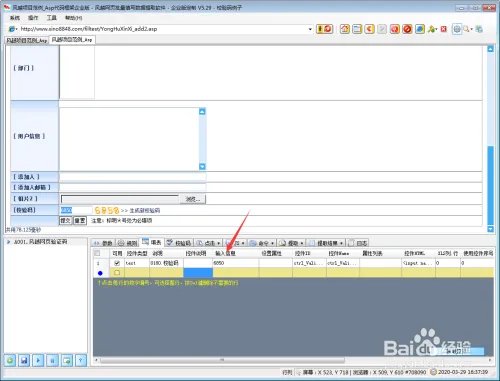
Task: Click the orange back arrow toolbar icon
Action: pyautogui.click(x=369, y=29)
